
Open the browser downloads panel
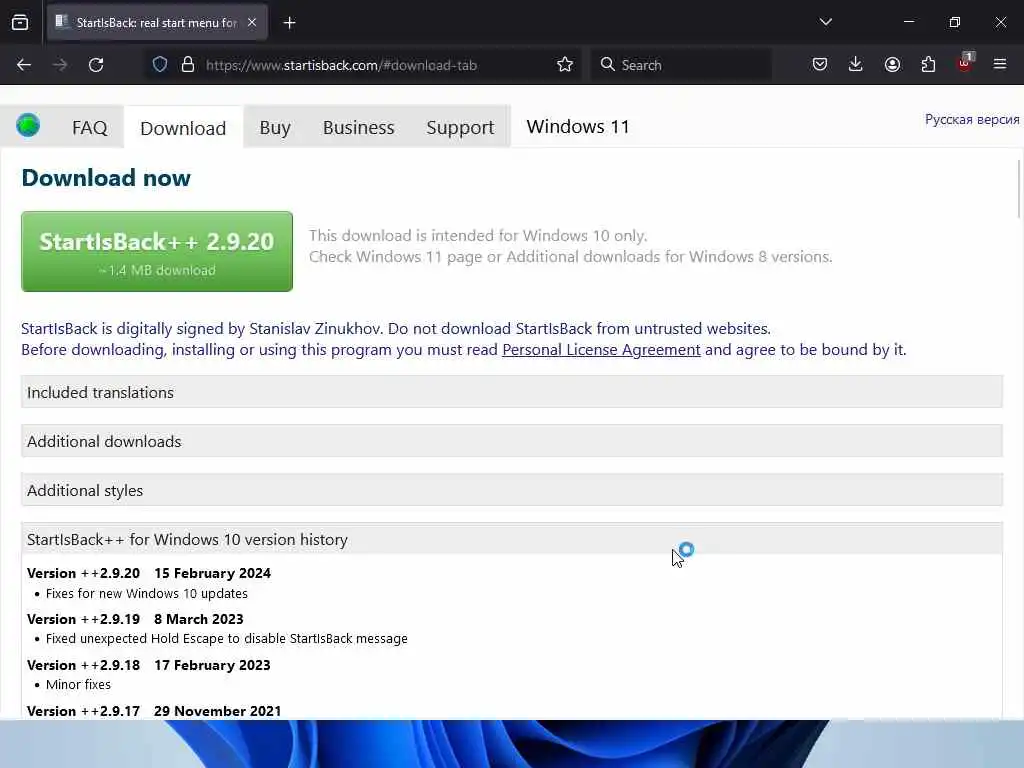click(x=856, y=64)
